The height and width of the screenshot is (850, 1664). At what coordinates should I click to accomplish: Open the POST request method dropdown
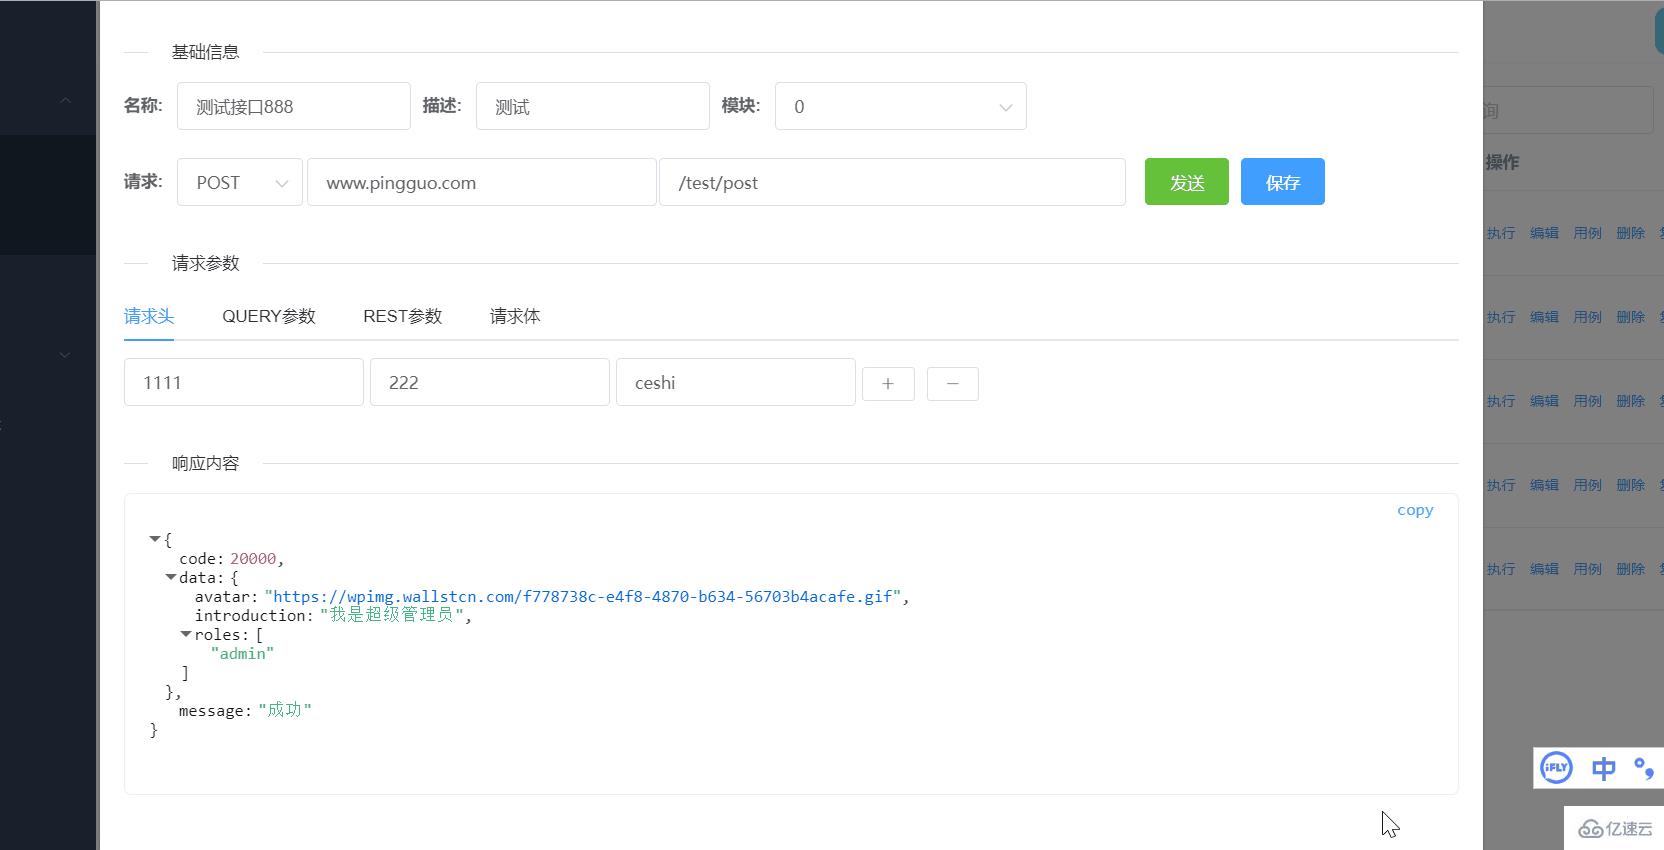pyautogui.click(x=240, y=182)
